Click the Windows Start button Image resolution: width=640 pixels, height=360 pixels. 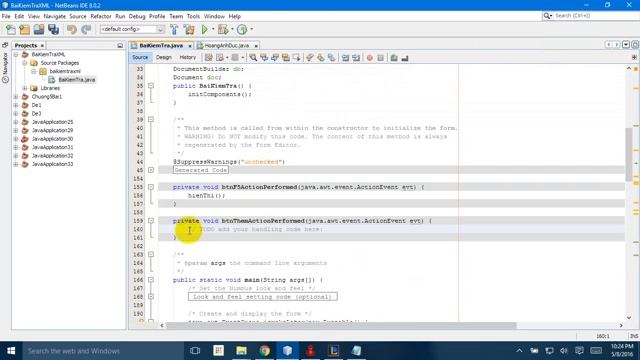point(11,351)
